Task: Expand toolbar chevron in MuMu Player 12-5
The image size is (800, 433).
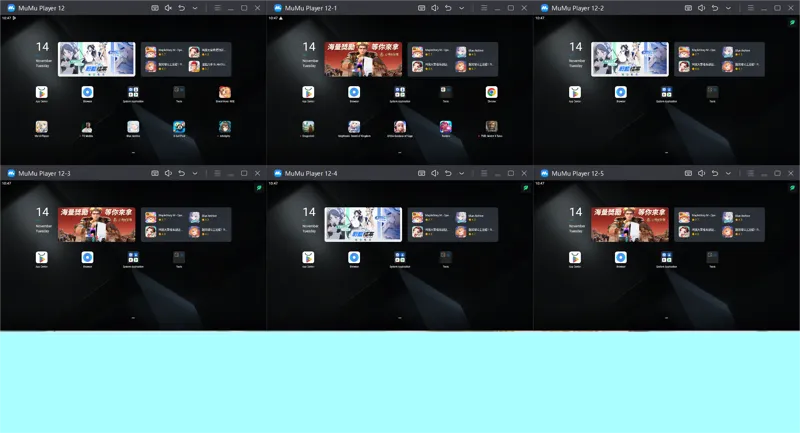Action: click(x=729, y=173)
